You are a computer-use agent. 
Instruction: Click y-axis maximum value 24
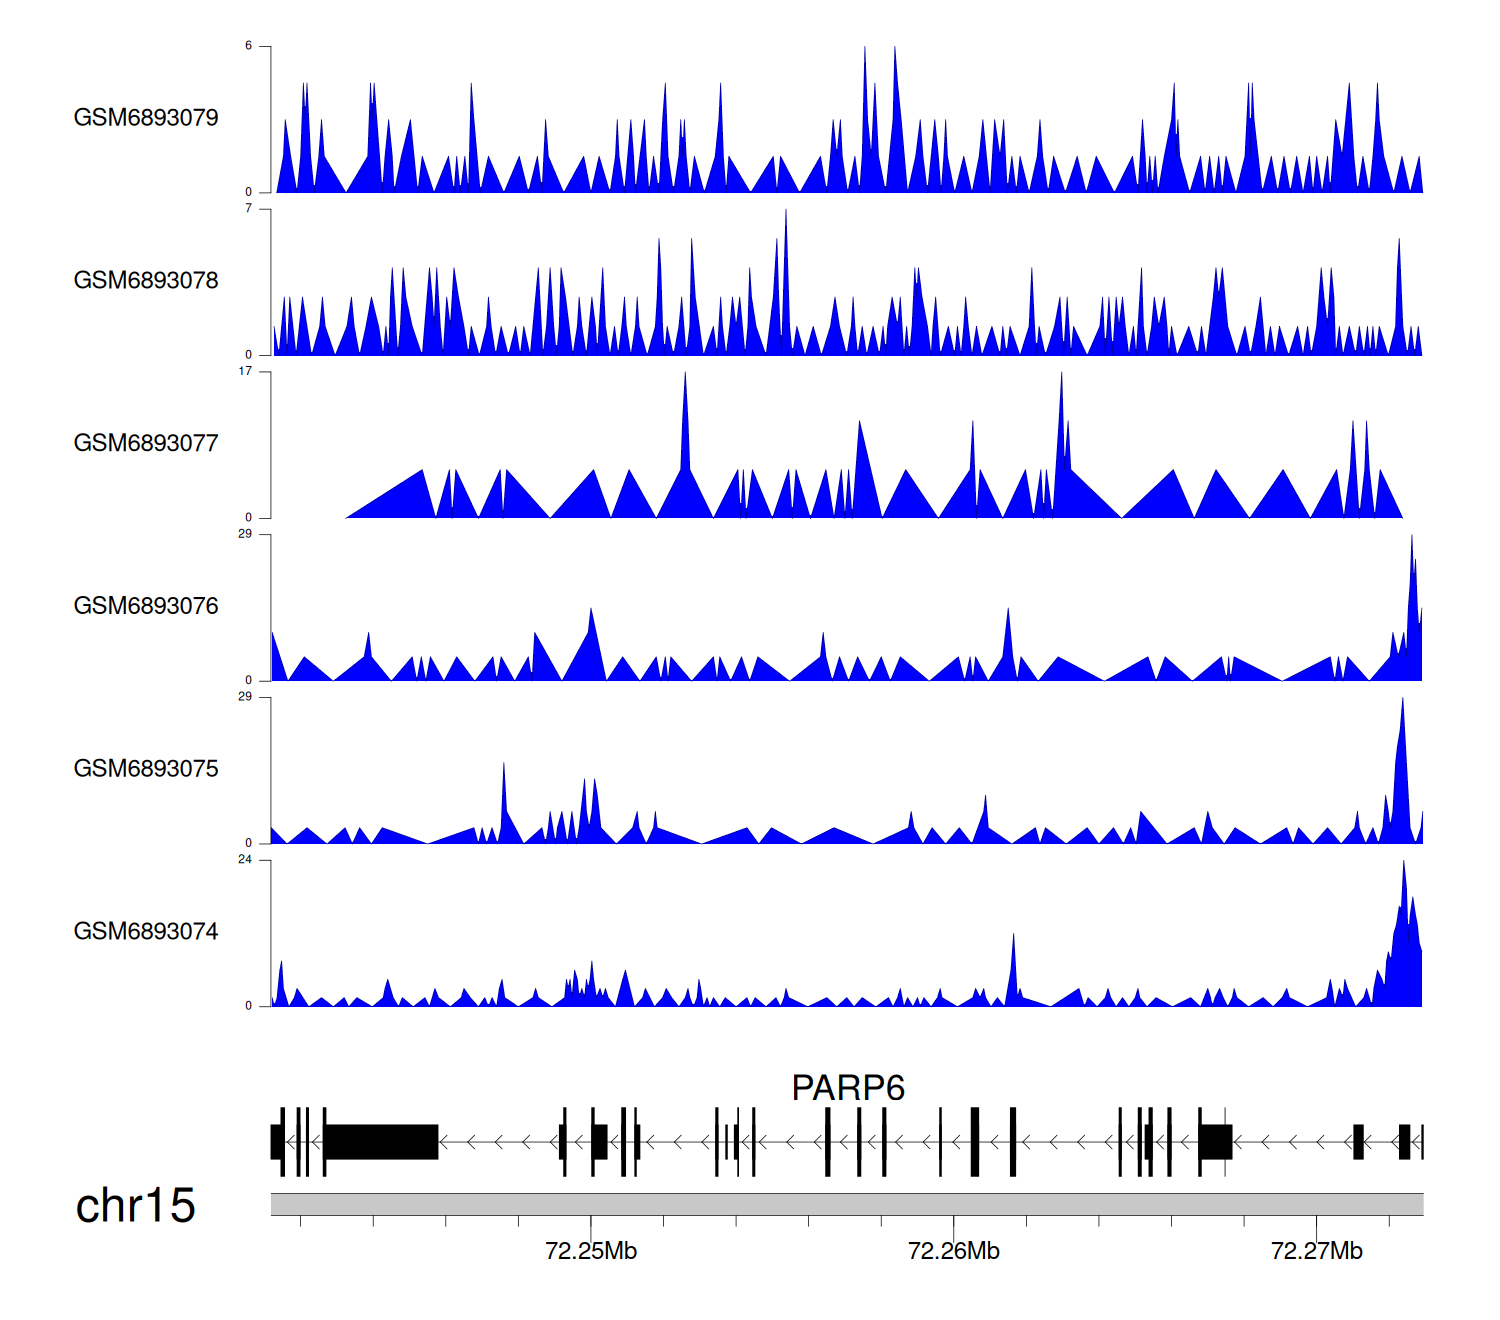[245, 859]
